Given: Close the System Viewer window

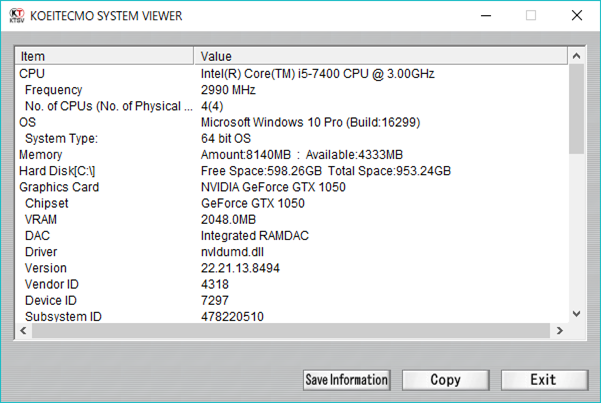Looking at the screenshot, I should [577, 16].
